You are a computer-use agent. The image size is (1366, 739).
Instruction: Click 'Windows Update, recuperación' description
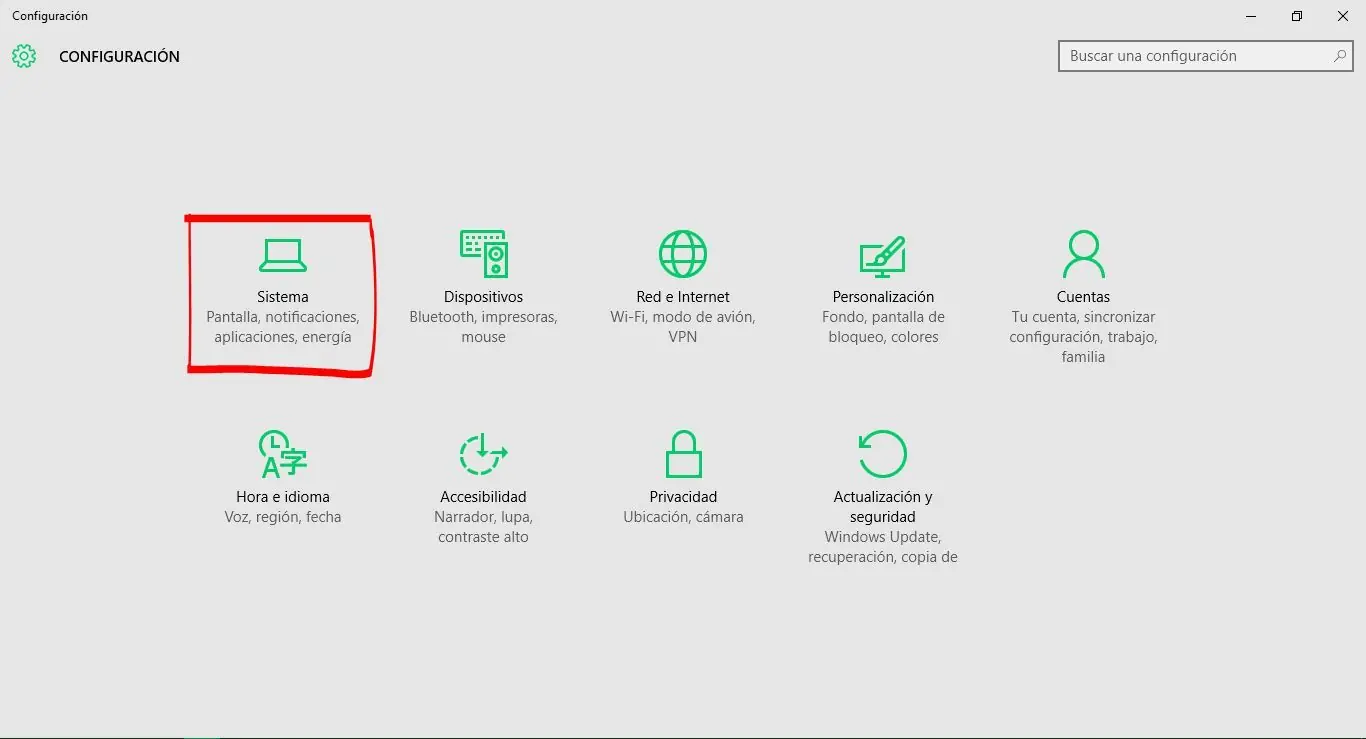coord(883,547)
